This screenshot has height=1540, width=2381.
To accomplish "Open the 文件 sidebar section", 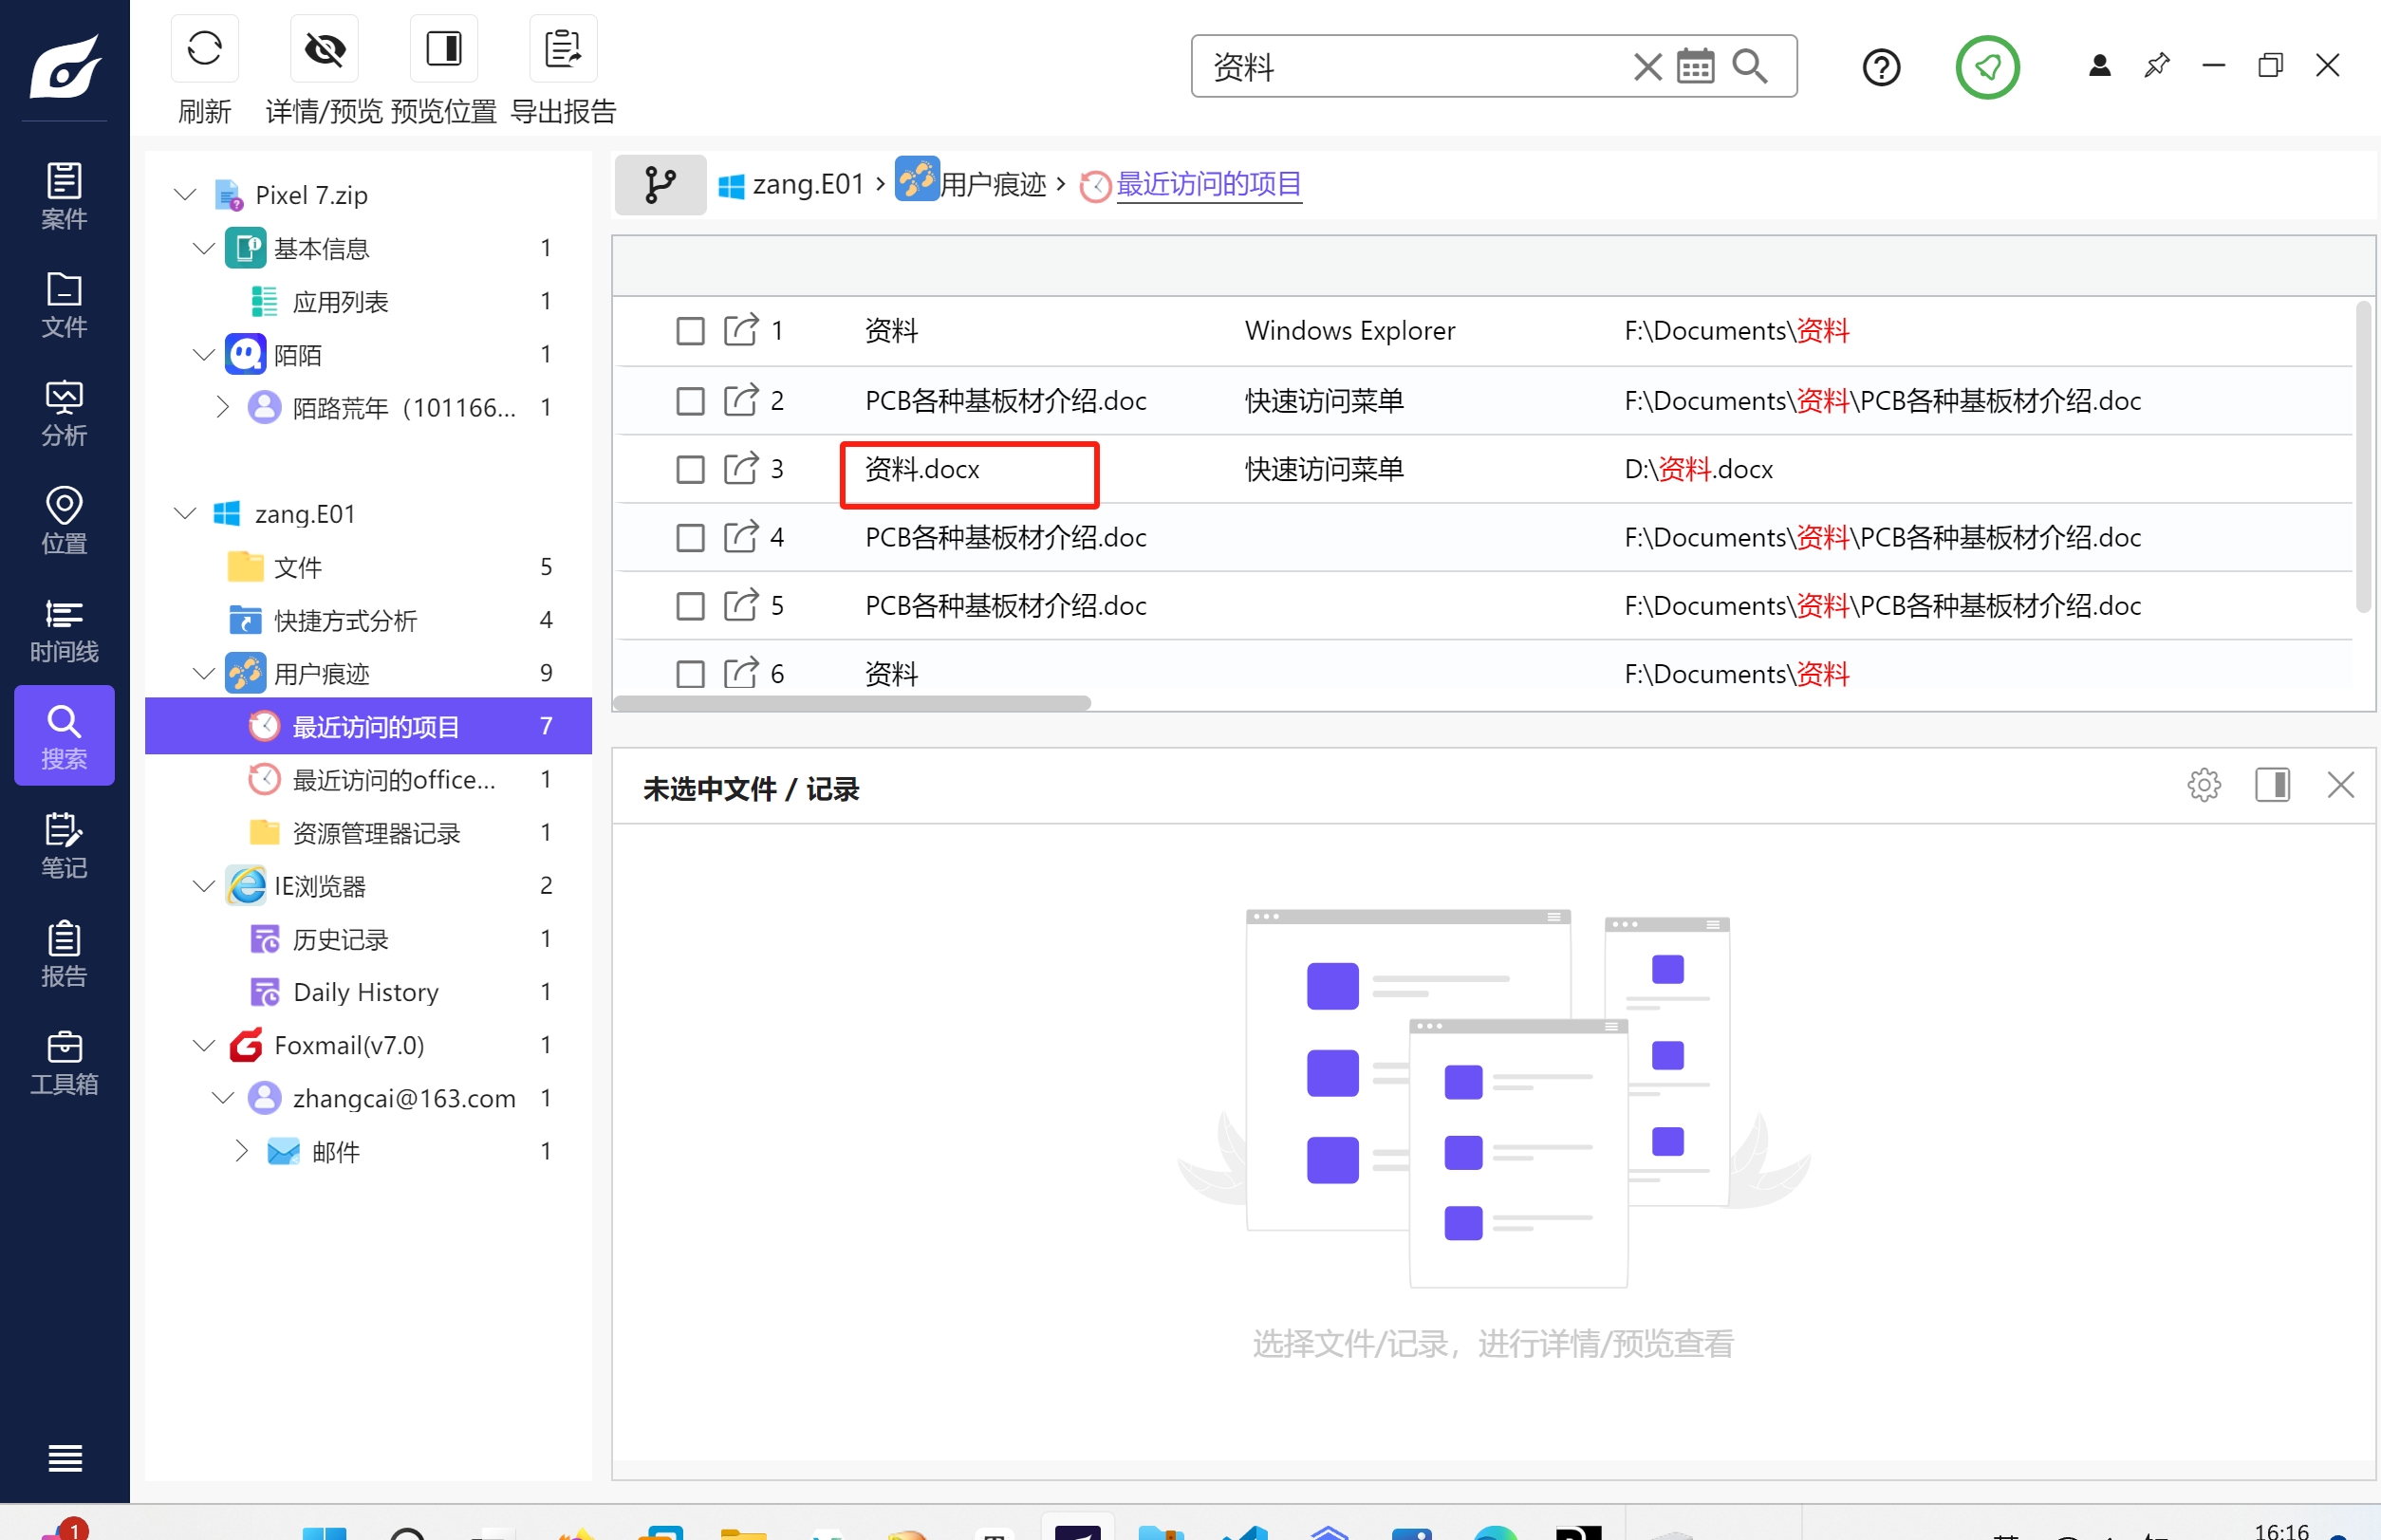I will [x=64, y=304].
